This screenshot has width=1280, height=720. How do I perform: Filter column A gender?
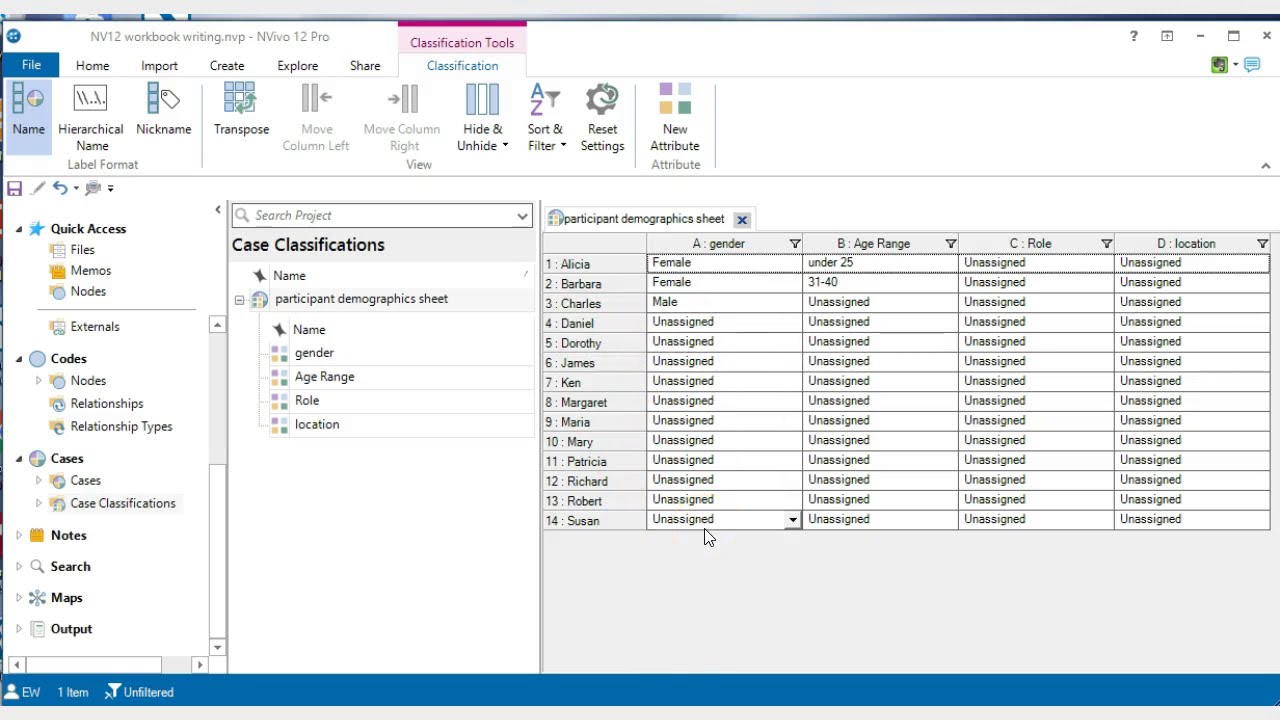795,244
